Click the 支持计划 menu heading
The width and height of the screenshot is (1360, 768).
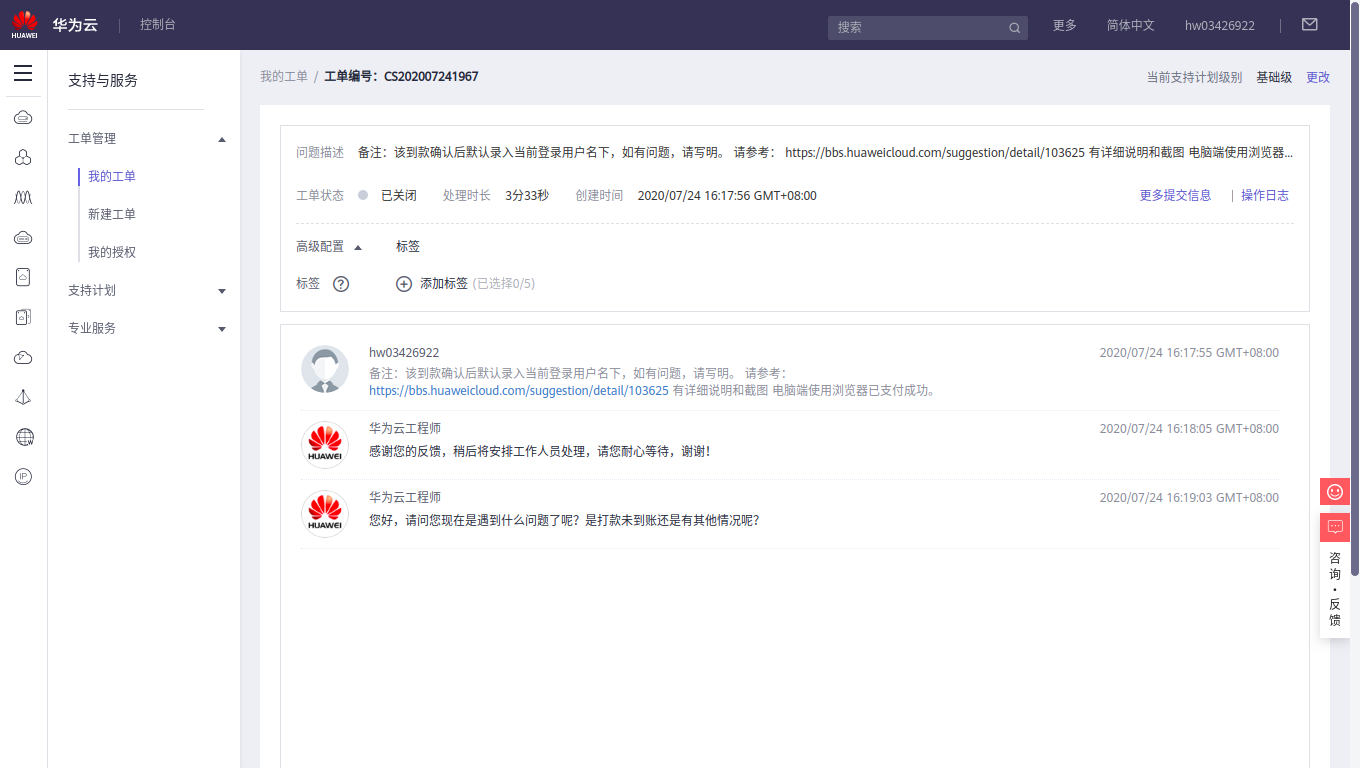(x=92, y=290)
